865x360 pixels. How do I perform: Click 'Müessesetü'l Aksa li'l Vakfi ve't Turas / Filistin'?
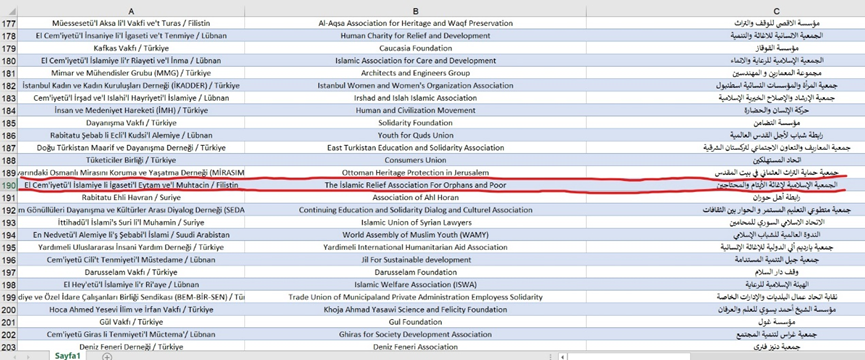[x=131, y=23]
